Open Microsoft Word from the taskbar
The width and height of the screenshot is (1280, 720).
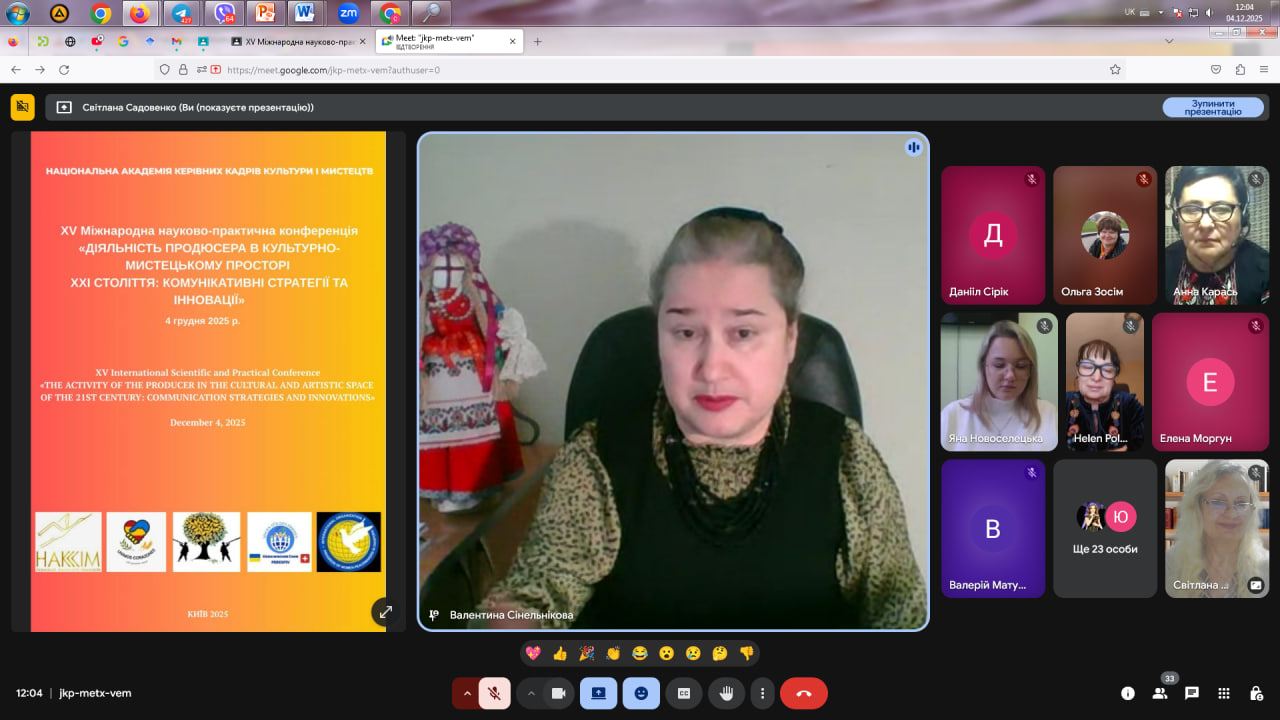pos(305,14)
